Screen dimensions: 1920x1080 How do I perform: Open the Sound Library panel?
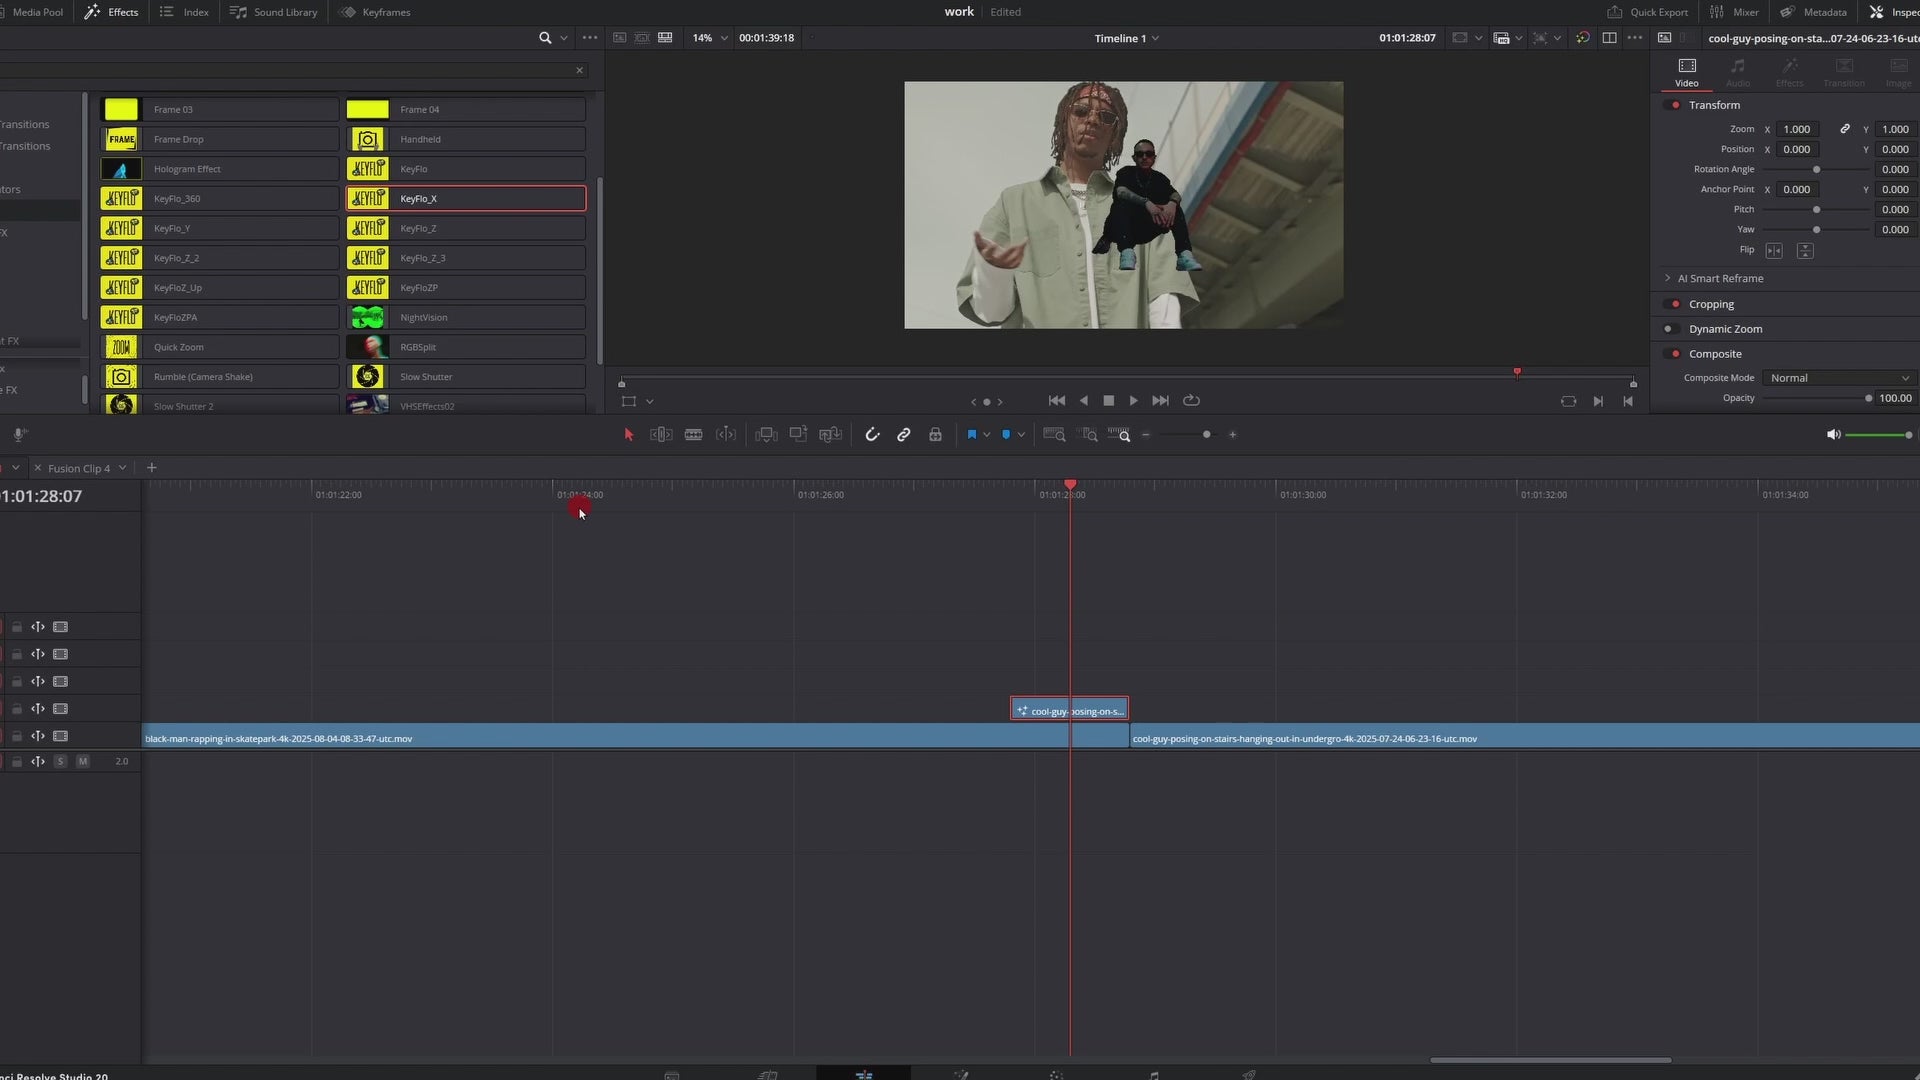tap(274, 12)
